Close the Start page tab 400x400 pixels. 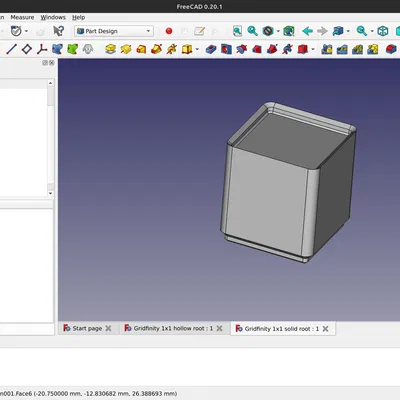108,328
